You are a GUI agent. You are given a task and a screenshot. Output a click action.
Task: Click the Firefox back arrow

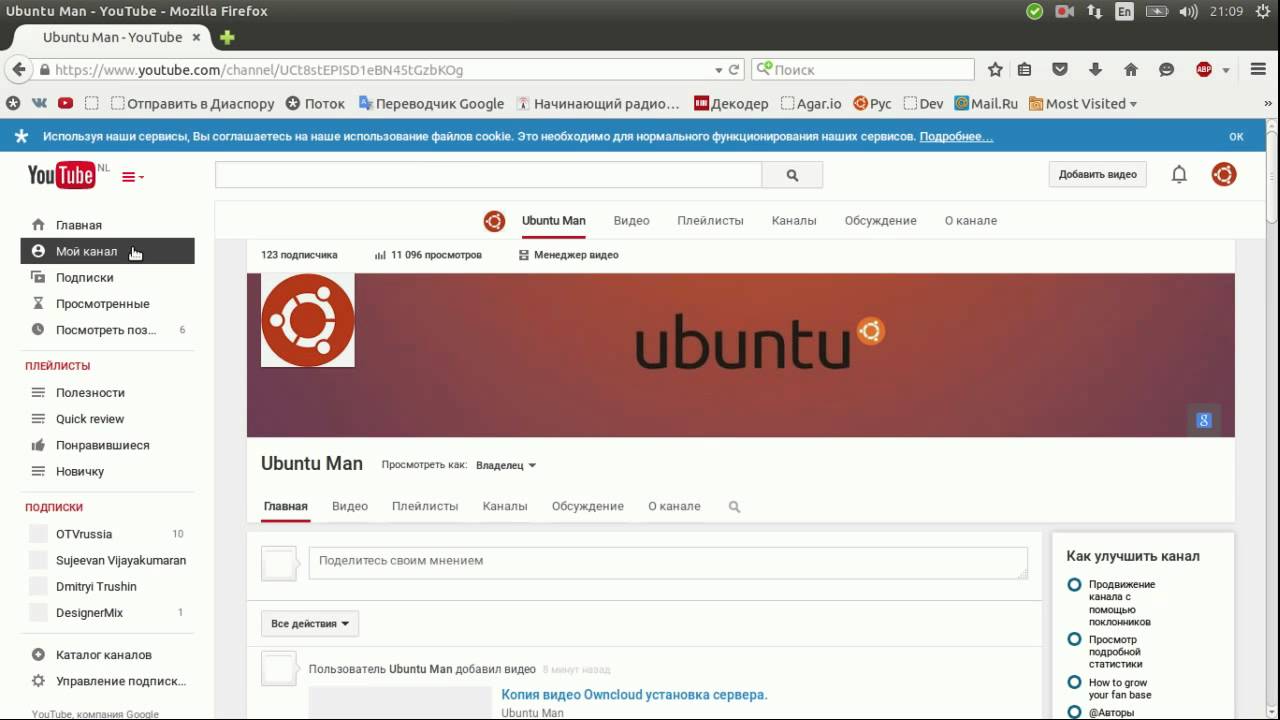(x=18, y=70)
